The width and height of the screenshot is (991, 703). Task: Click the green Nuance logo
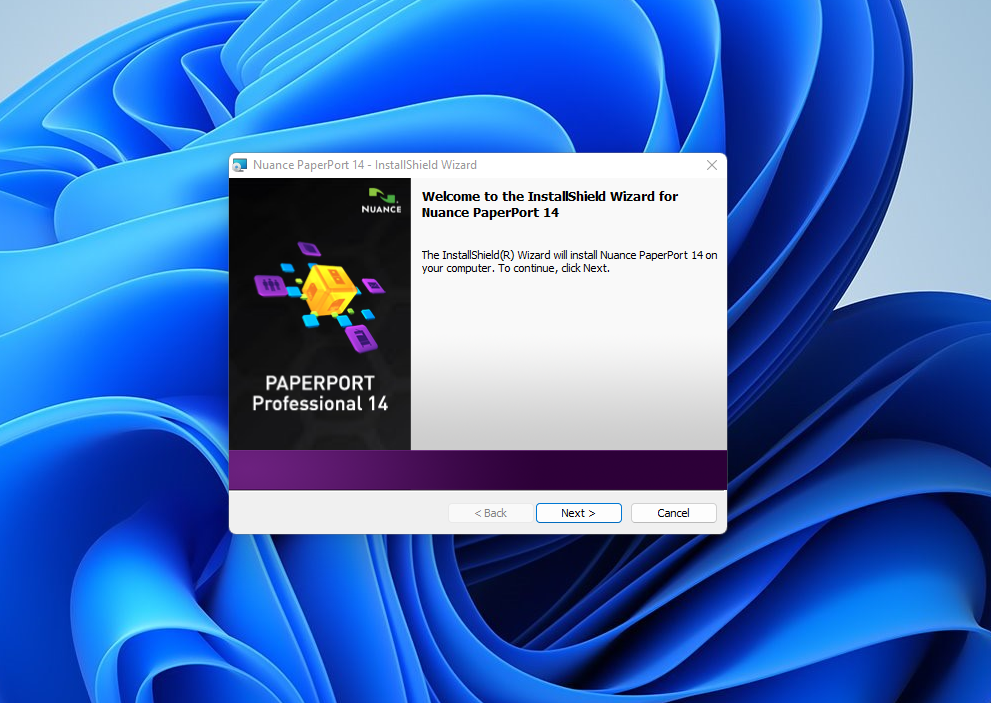click(380, 194)
